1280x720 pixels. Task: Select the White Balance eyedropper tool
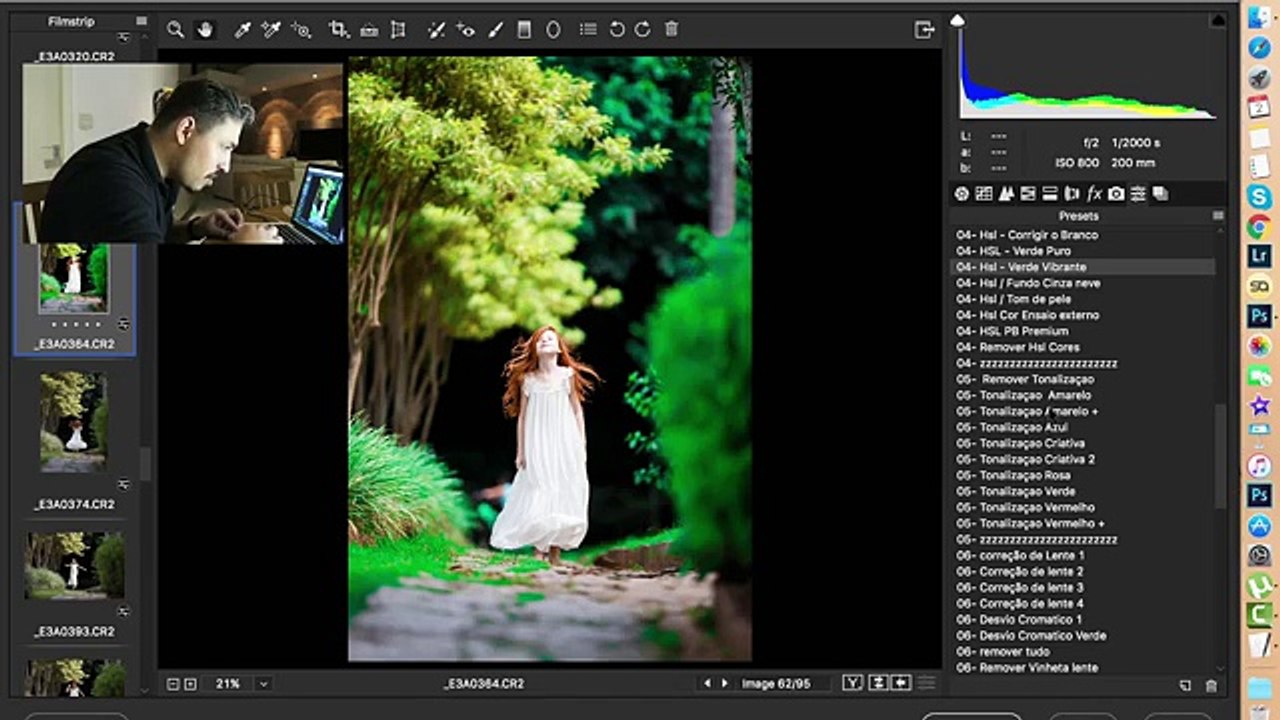click(x=241, y=30)
